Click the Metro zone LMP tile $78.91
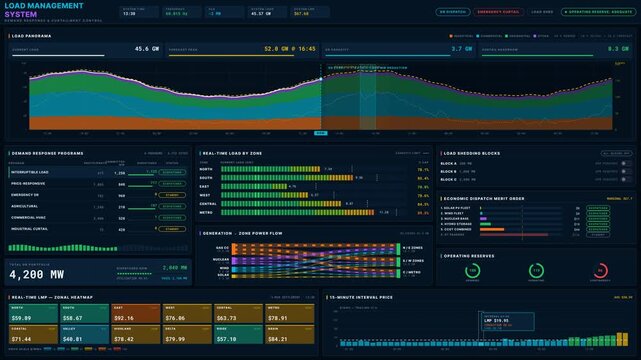 click(x=290, y=313)
